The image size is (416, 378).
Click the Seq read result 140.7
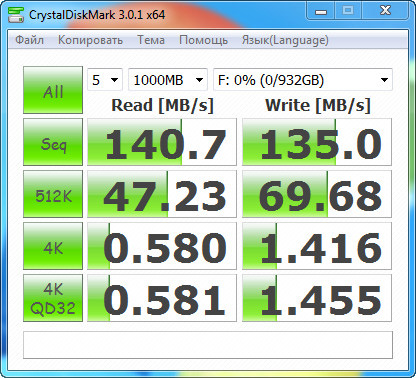[x=162, y=142]
